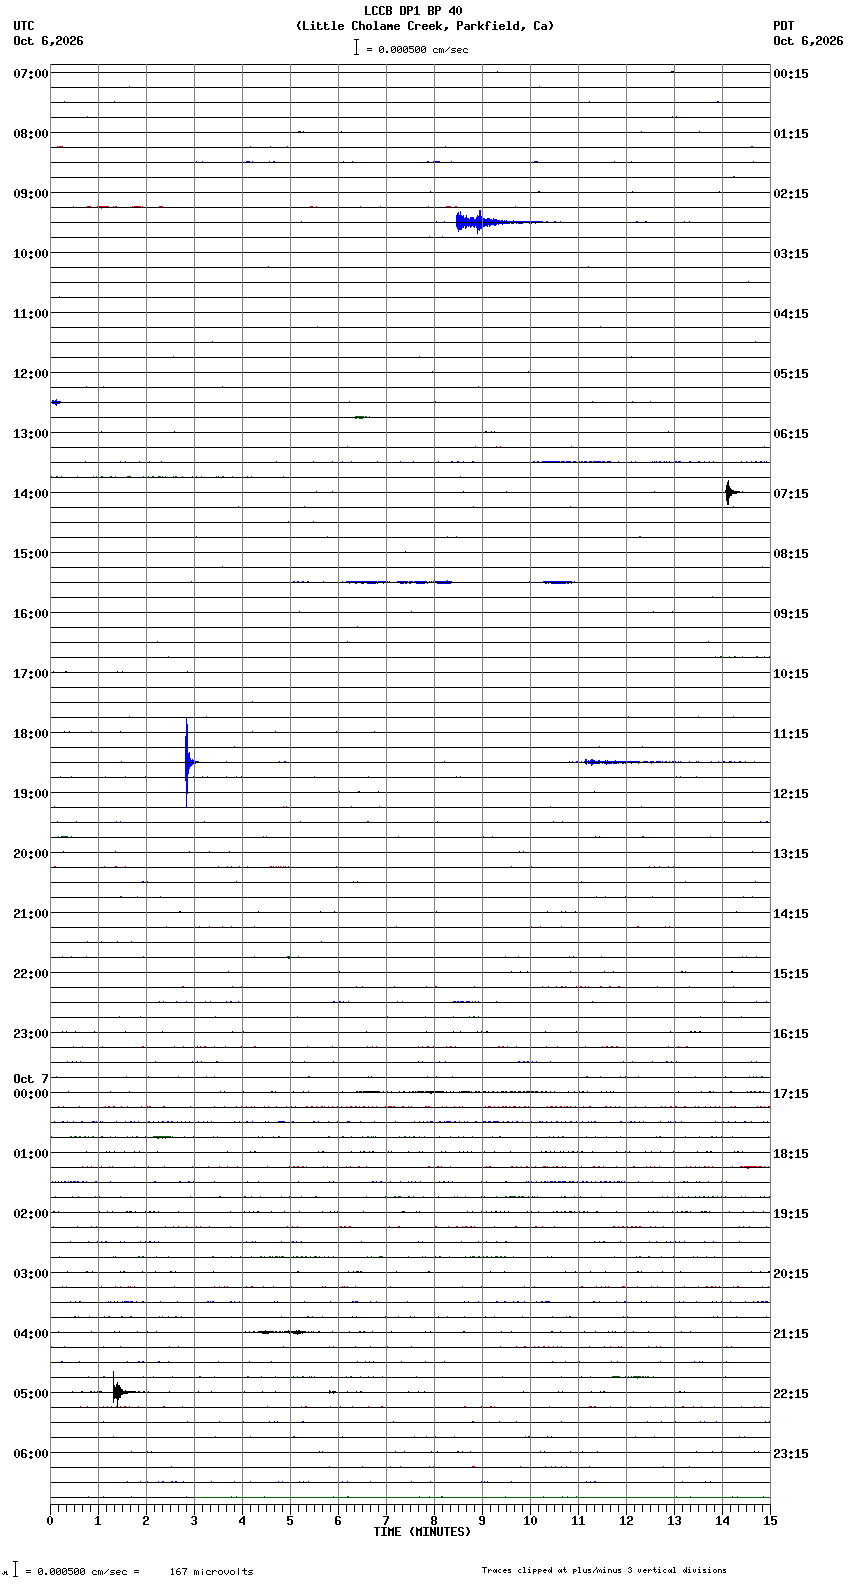Click the tall blue spike near 18:30 trace
Screen dimensions: 850x1584
[187, 762]
